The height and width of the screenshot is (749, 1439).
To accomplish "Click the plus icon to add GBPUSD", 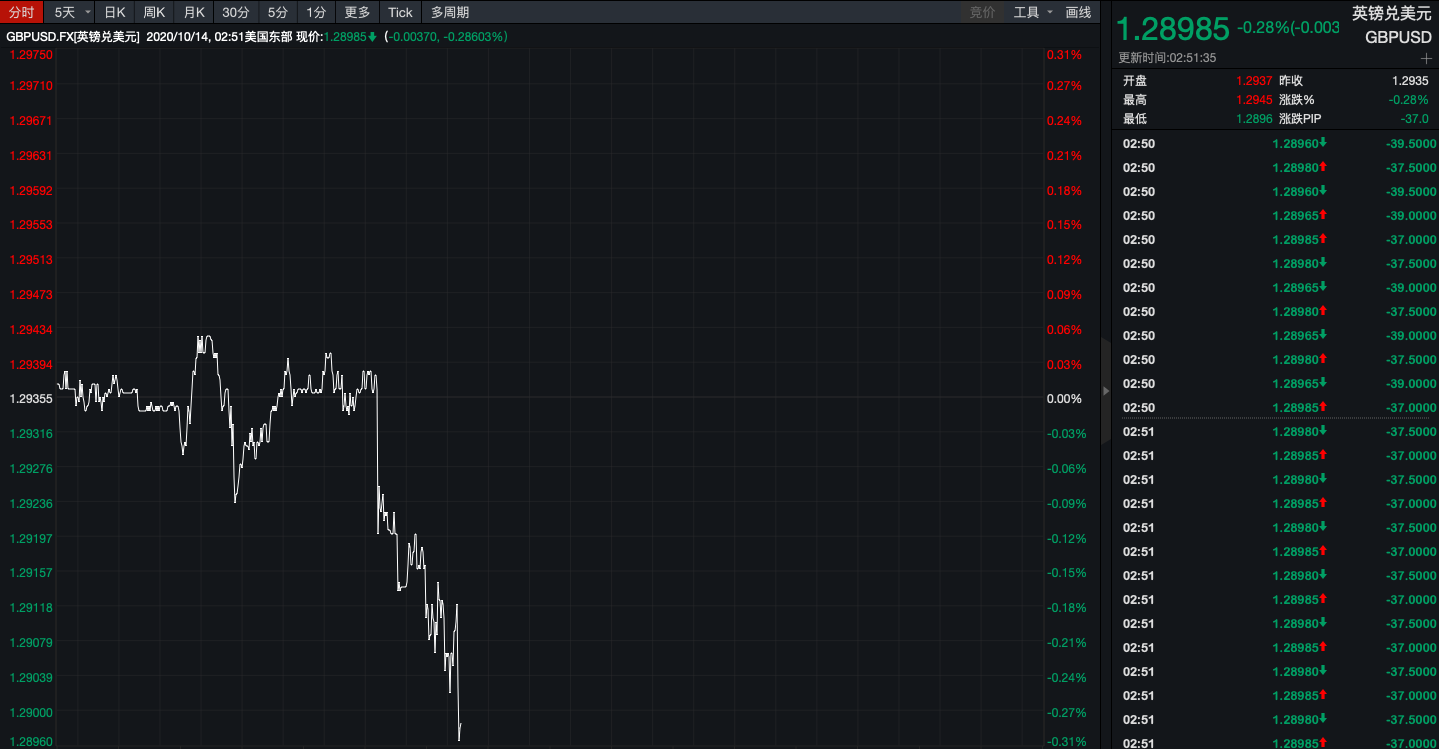I will tap(1426, 58).
